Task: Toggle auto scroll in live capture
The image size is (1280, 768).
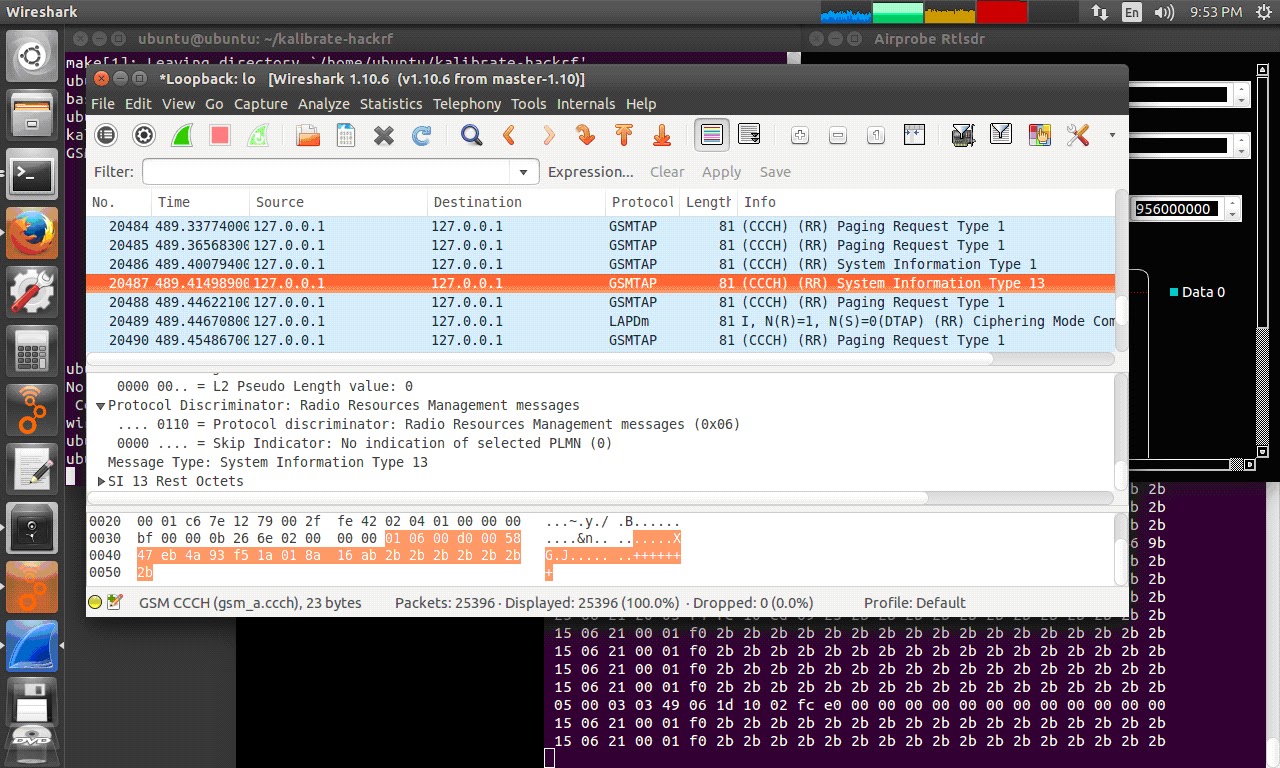Action: [748, 135]
